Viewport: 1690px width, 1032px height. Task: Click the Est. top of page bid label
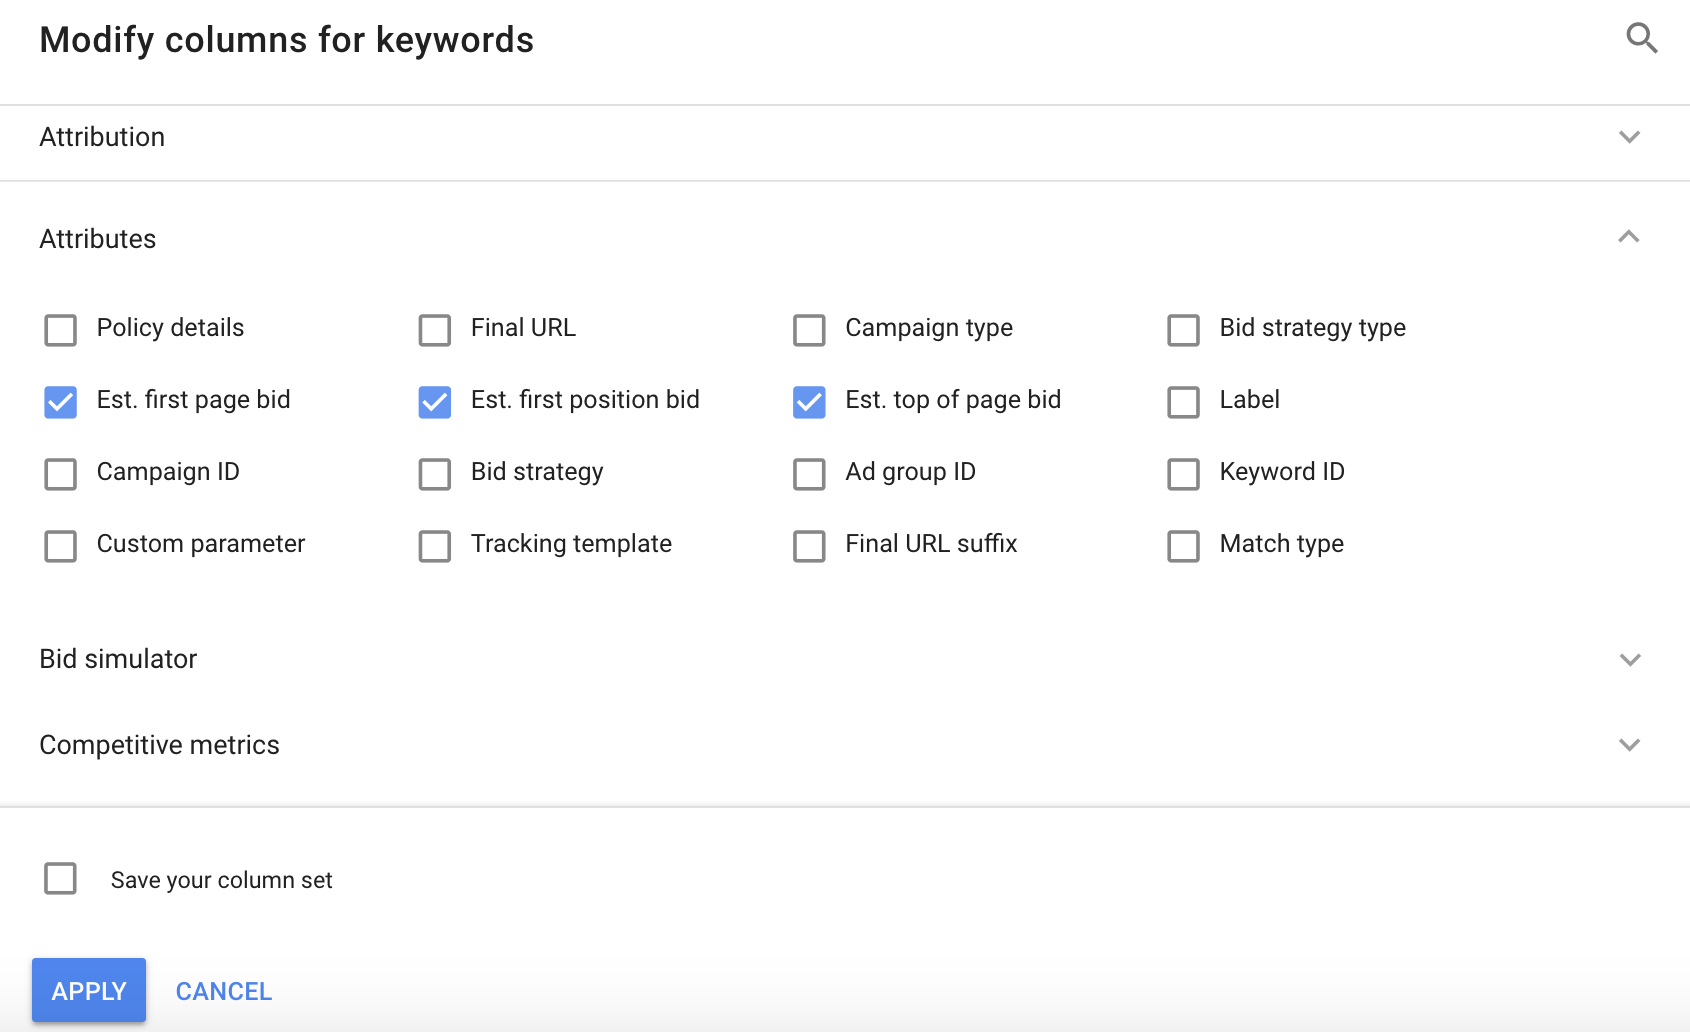(x=953, y=400)
